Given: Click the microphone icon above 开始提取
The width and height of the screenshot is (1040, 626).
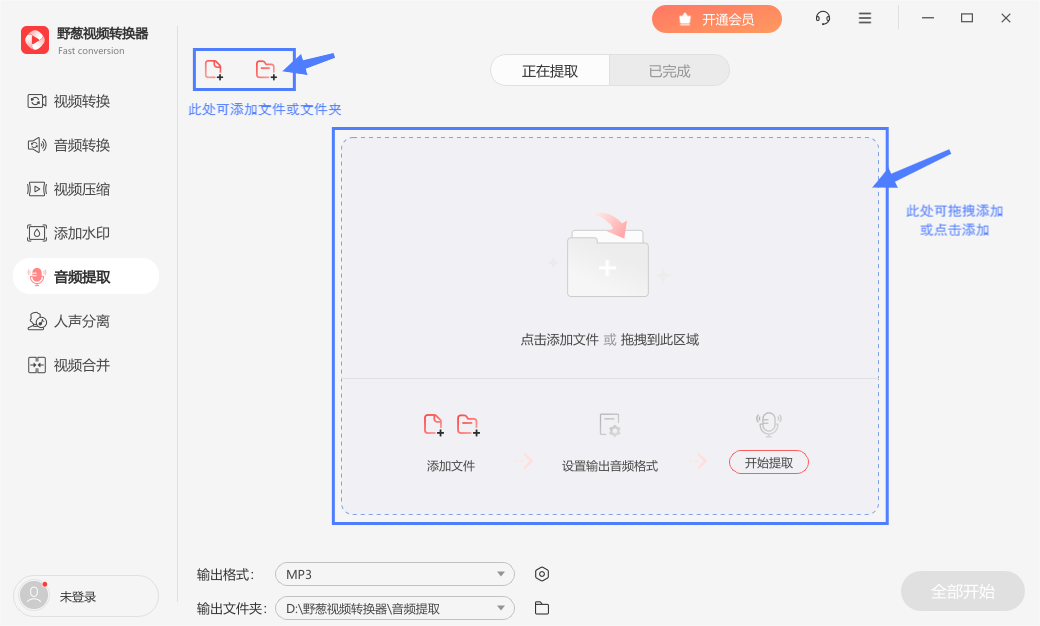Looking at the screenshot, I should [x=769, y=424].
